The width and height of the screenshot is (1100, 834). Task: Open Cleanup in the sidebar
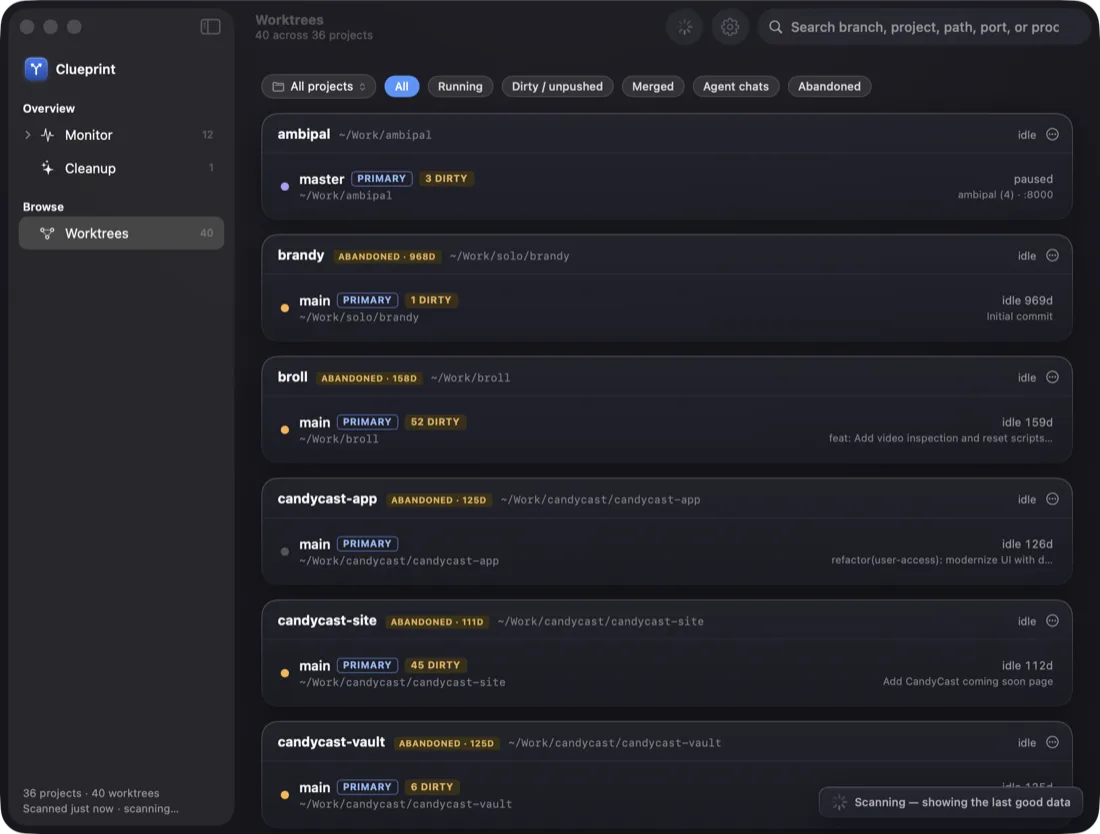[x=121, y=168]
